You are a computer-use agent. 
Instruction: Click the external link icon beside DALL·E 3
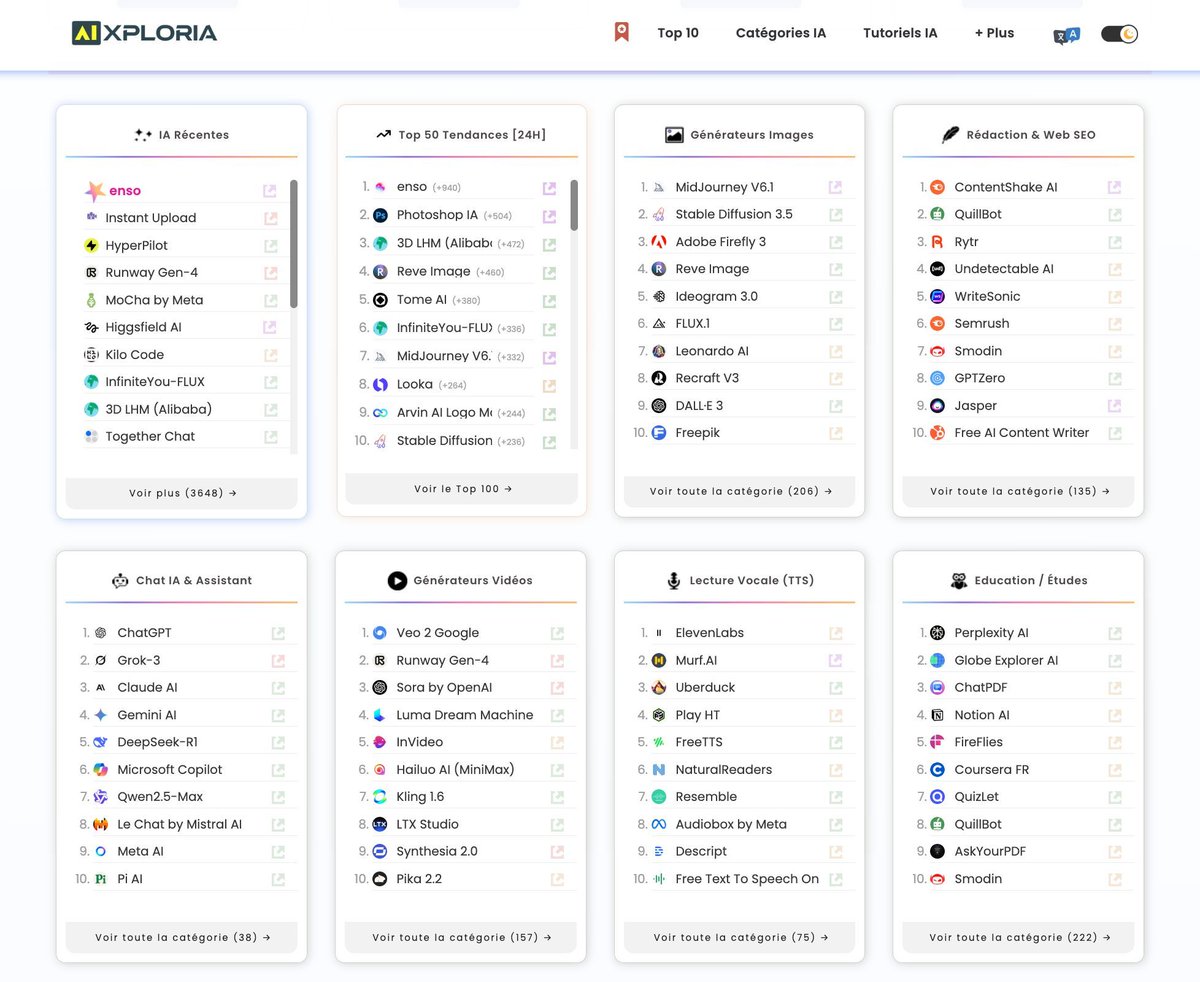point(835,405)
